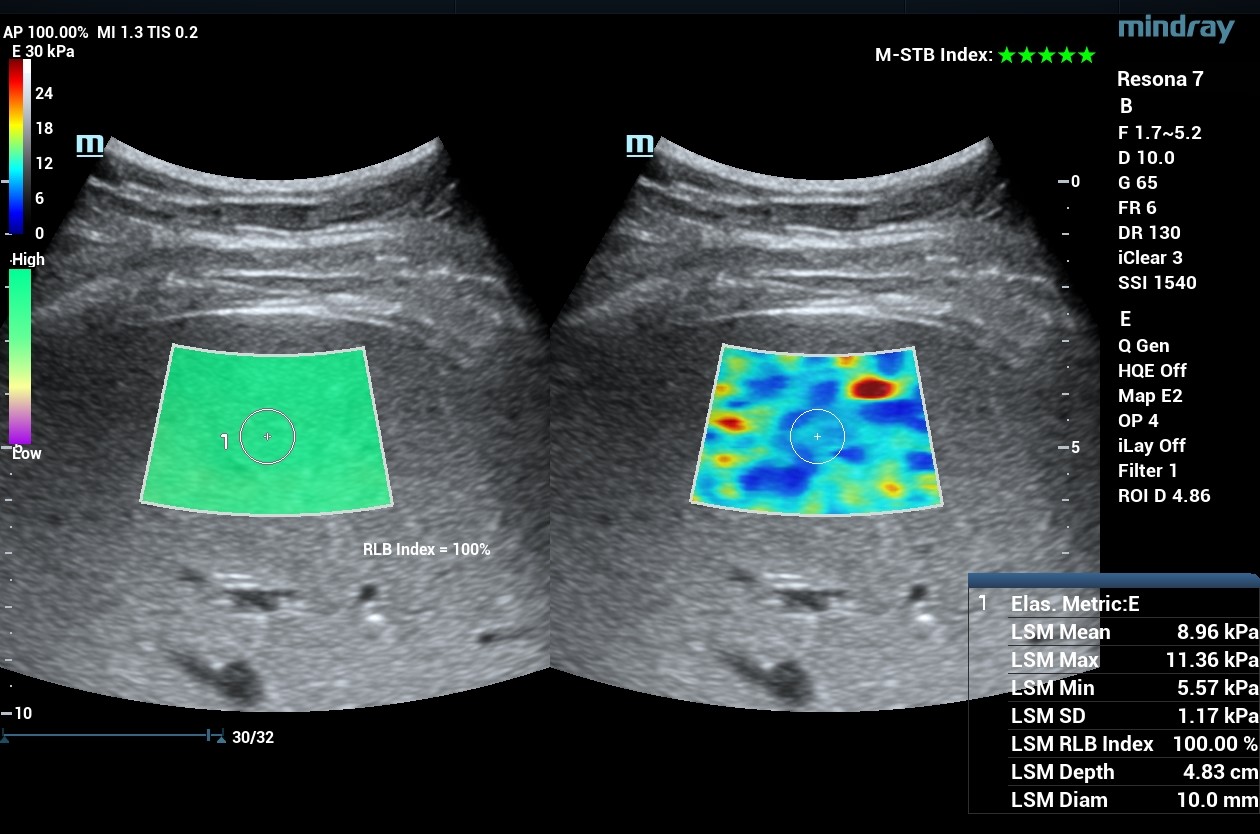Click the 30/32 frame counter

253,738
